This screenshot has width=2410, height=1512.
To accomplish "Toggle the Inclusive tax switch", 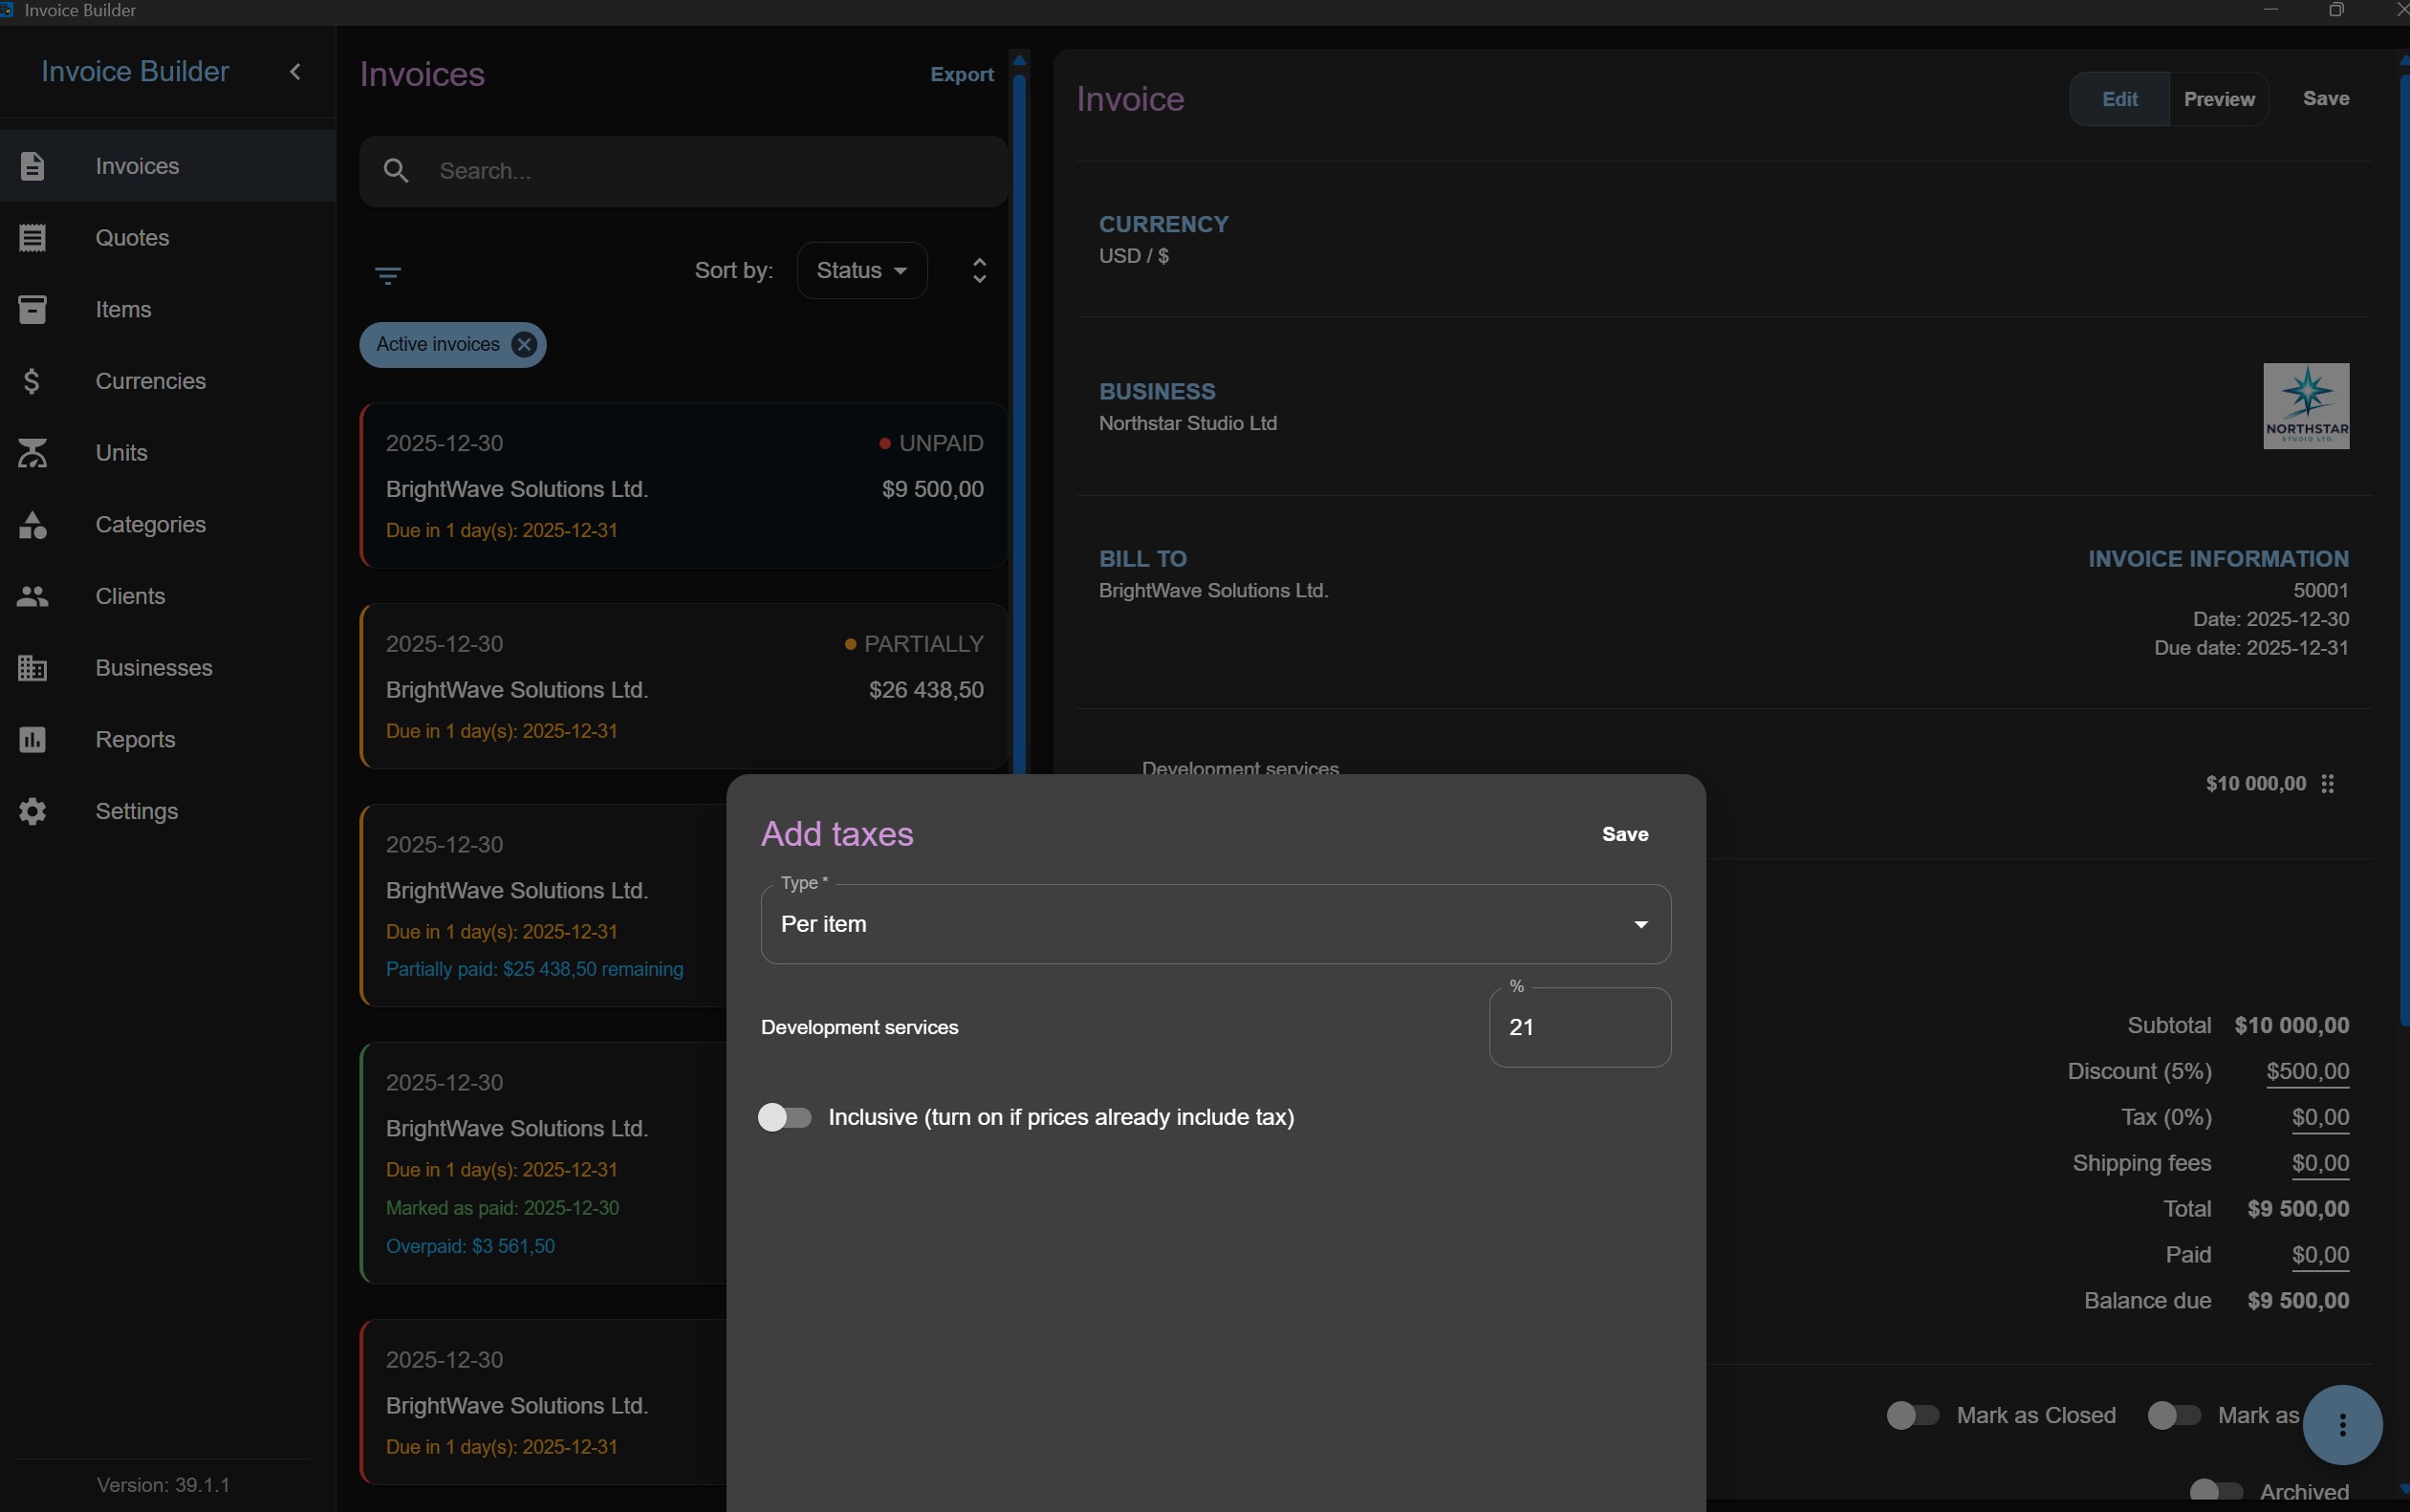I will pyautogui.click(x=785, y=1117).
